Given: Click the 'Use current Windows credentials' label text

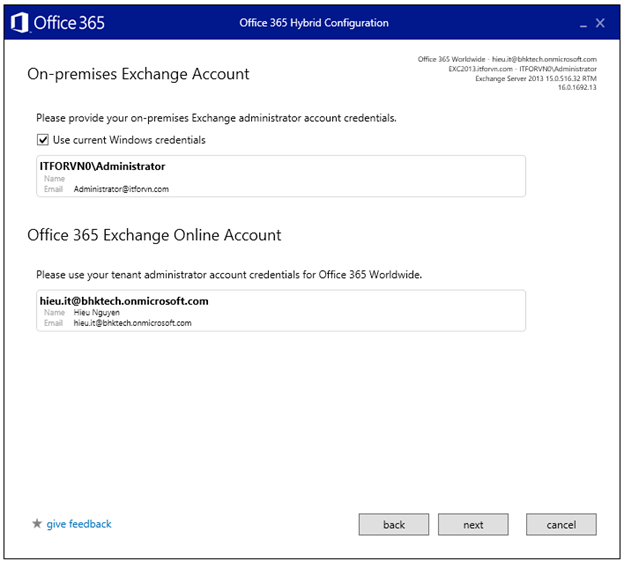Looking at the screenshot, I should (129, 140).
